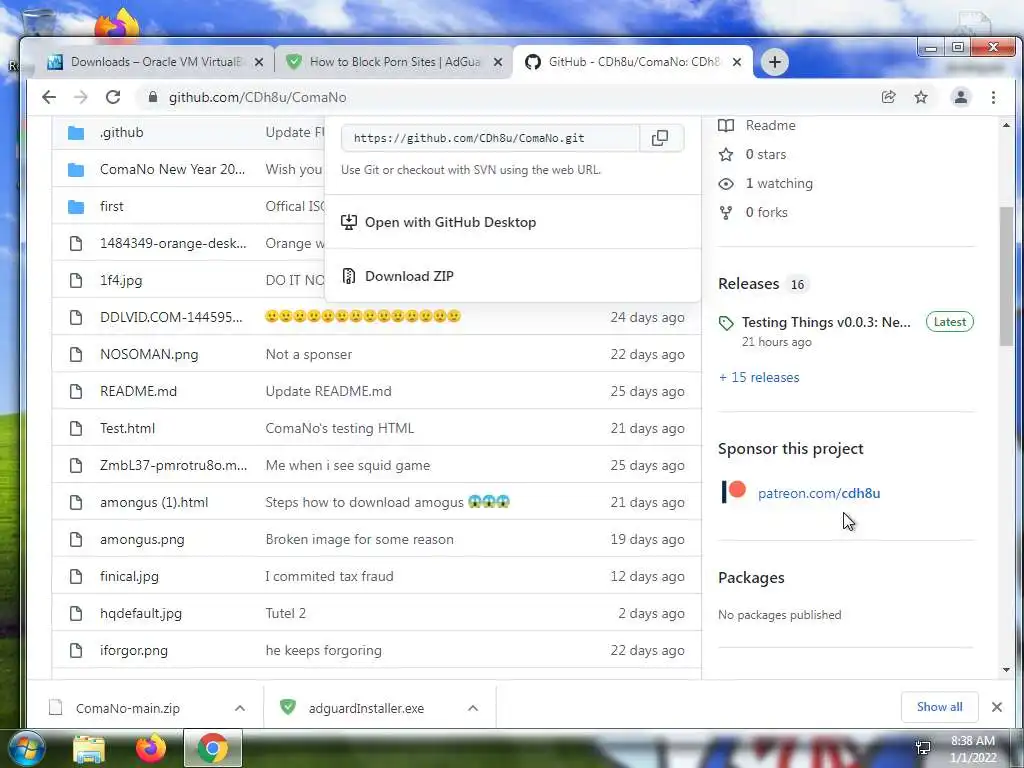The height and width of the screenshot is (768, 1024).
Task: Reload the GitHub page
Action: (x=113, y=97)
